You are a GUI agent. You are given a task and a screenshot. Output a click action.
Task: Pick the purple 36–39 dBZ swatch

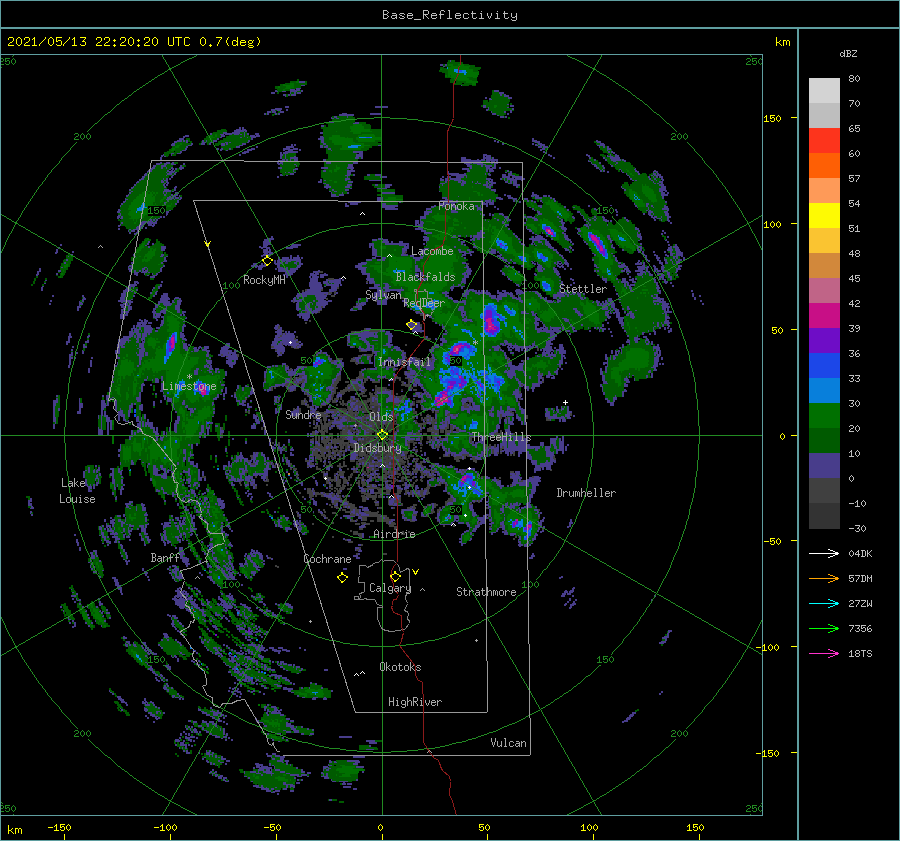tap(824, 340)
